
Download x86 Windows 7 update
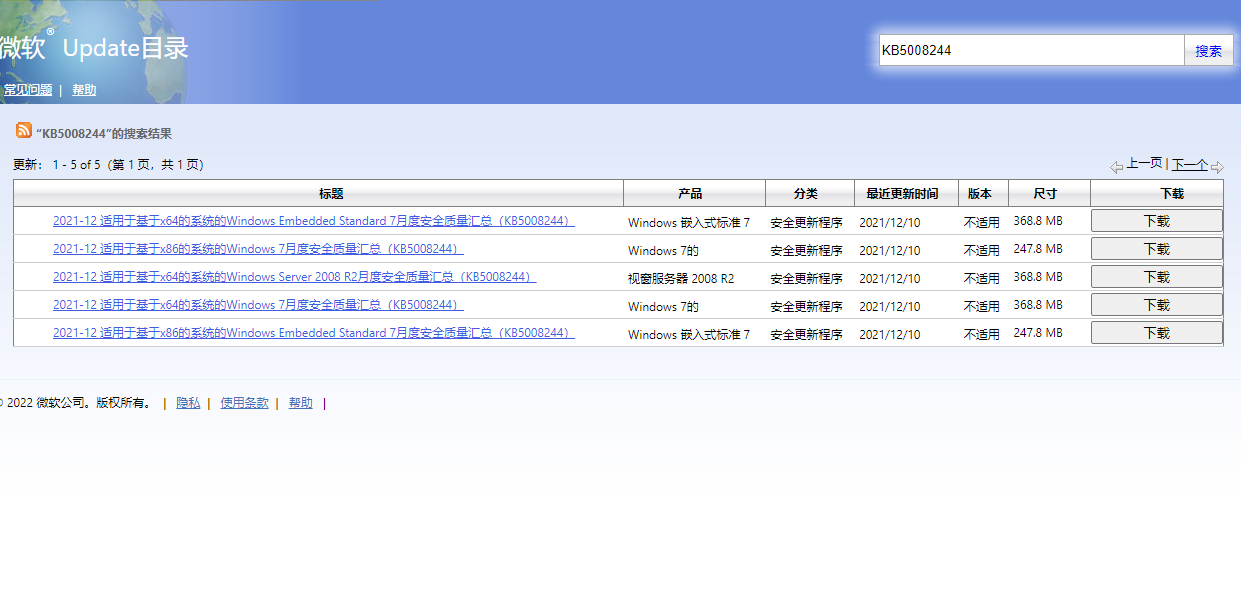[x=1157, y=249]
